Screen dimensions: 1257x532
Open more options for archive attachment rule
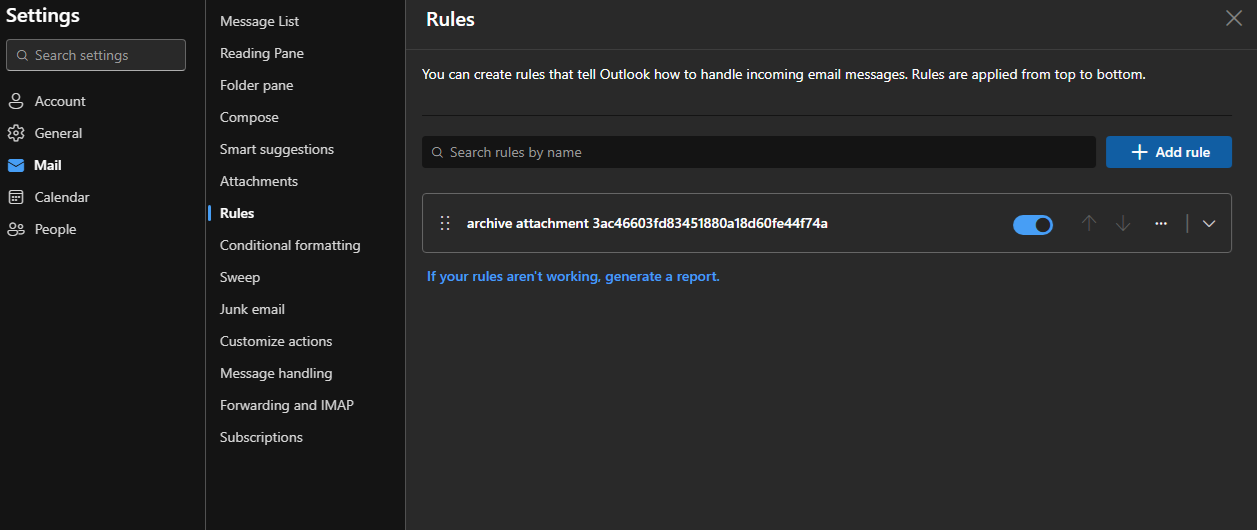point(1161,223)
